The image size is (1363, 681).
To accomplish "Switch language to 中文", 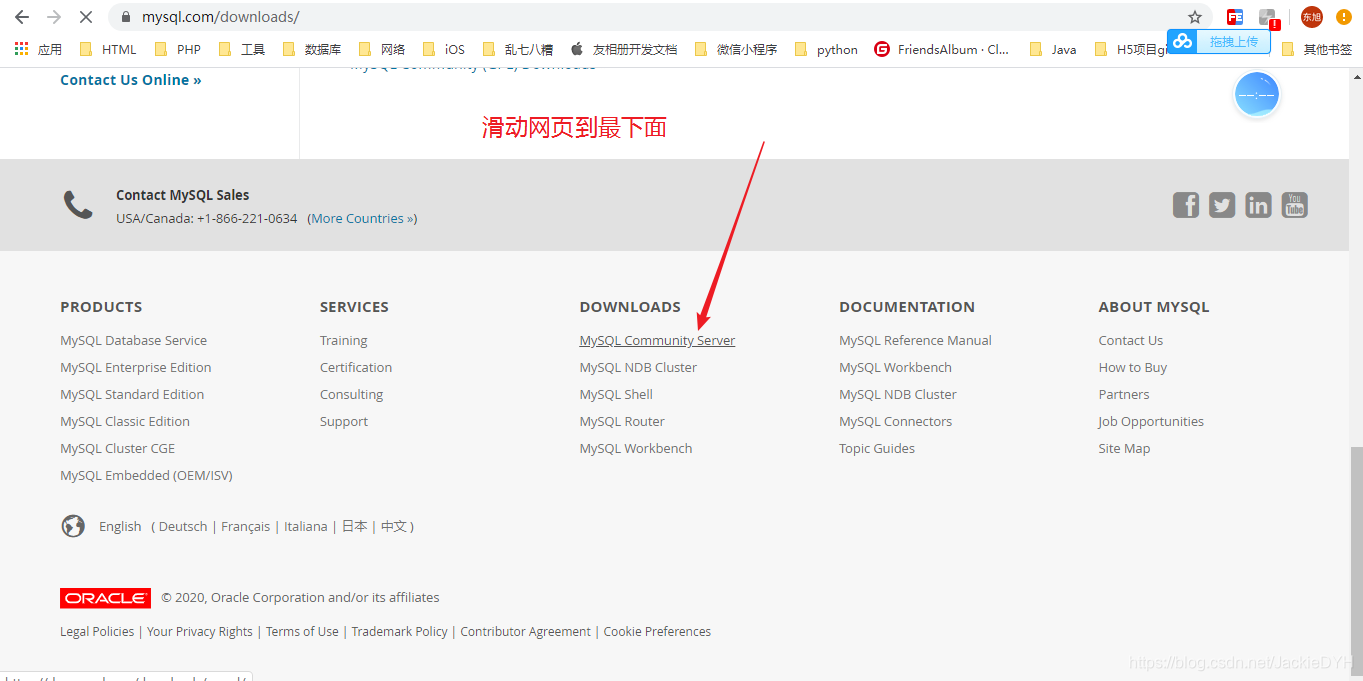I will tap(394, 526).
